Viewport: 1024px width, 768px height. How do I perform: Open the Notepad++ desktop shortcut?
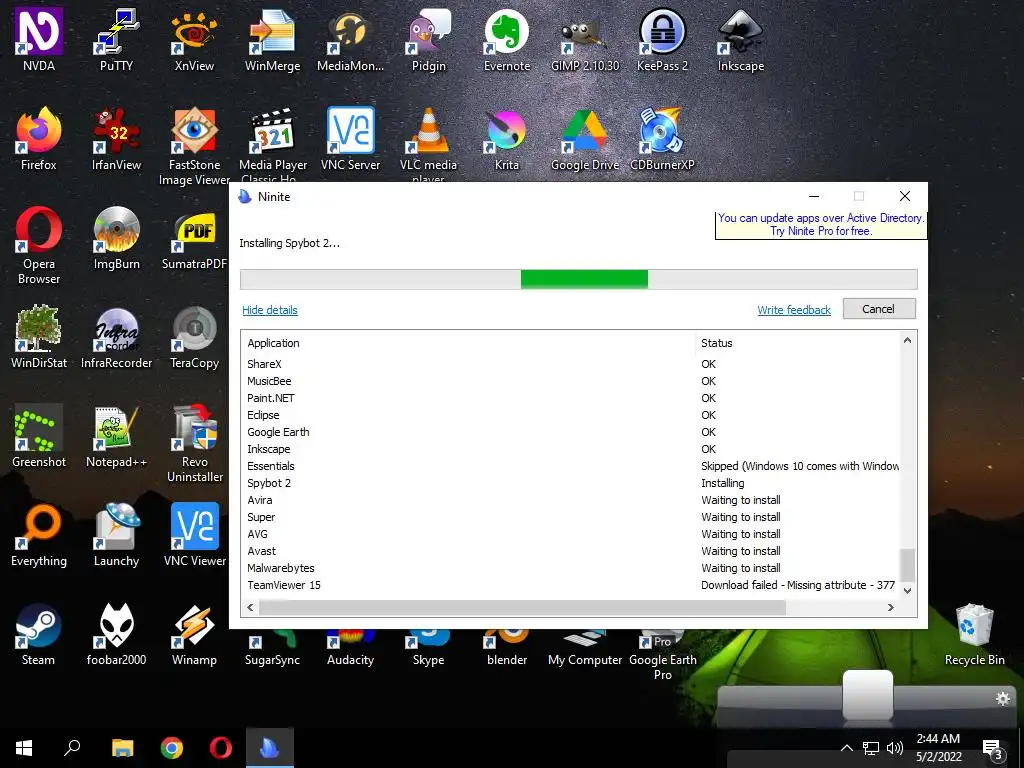tap(116, 436)
